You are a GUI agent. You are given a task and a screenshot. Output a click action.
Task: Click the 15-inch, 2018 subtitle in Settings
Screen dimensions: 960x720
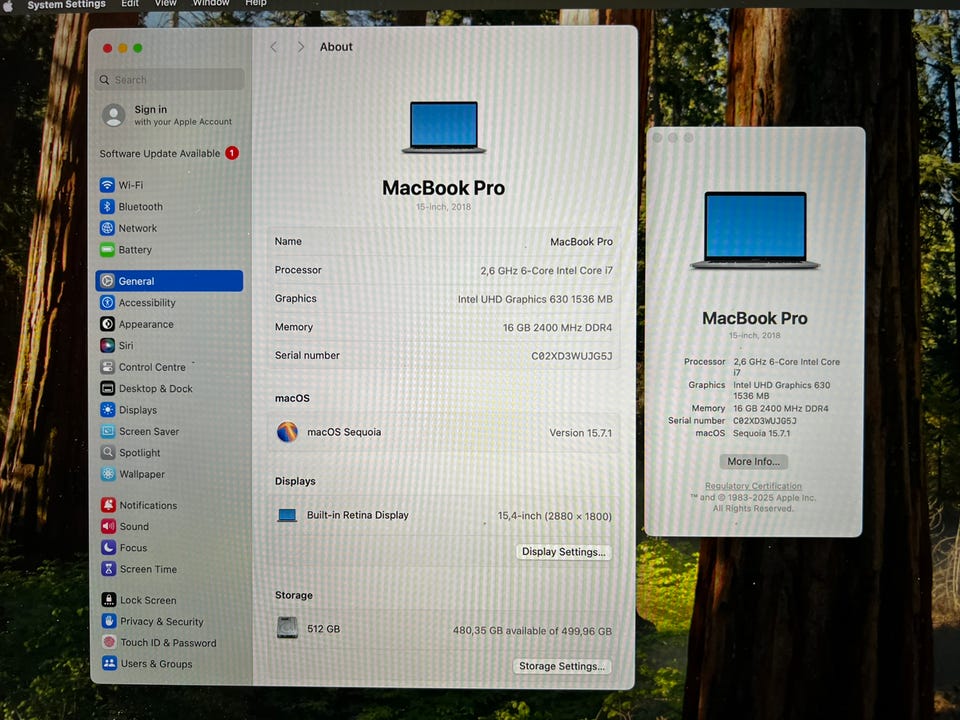[x=443, y=207]
